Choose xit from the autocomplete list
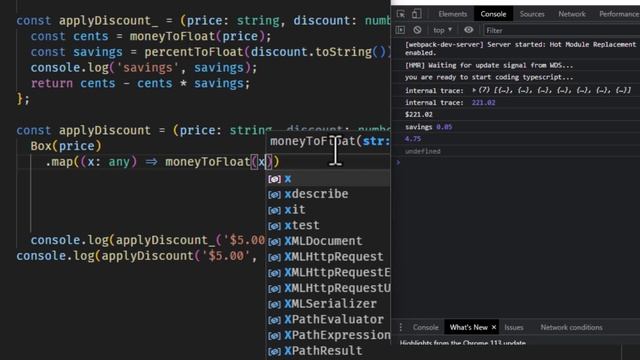Screen dimensions: 640x360 point(328,210)
